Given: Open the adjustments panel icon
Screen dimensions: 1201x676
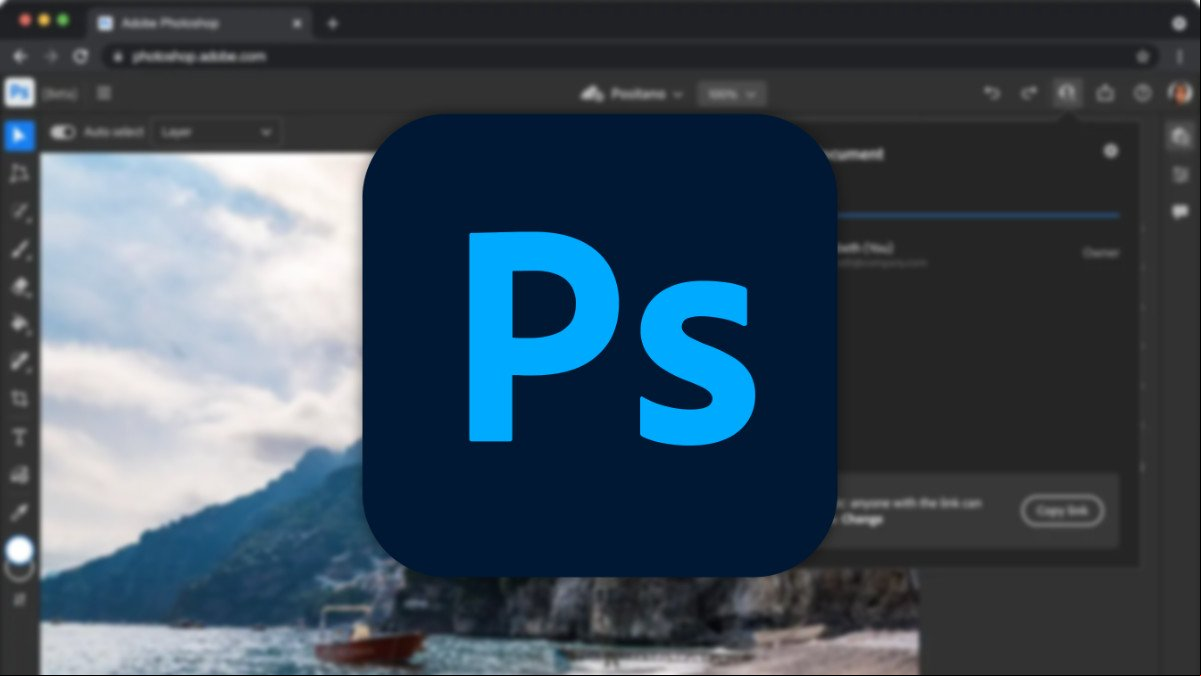Looking at the screenshot, I should click(x=1179, y=175).
